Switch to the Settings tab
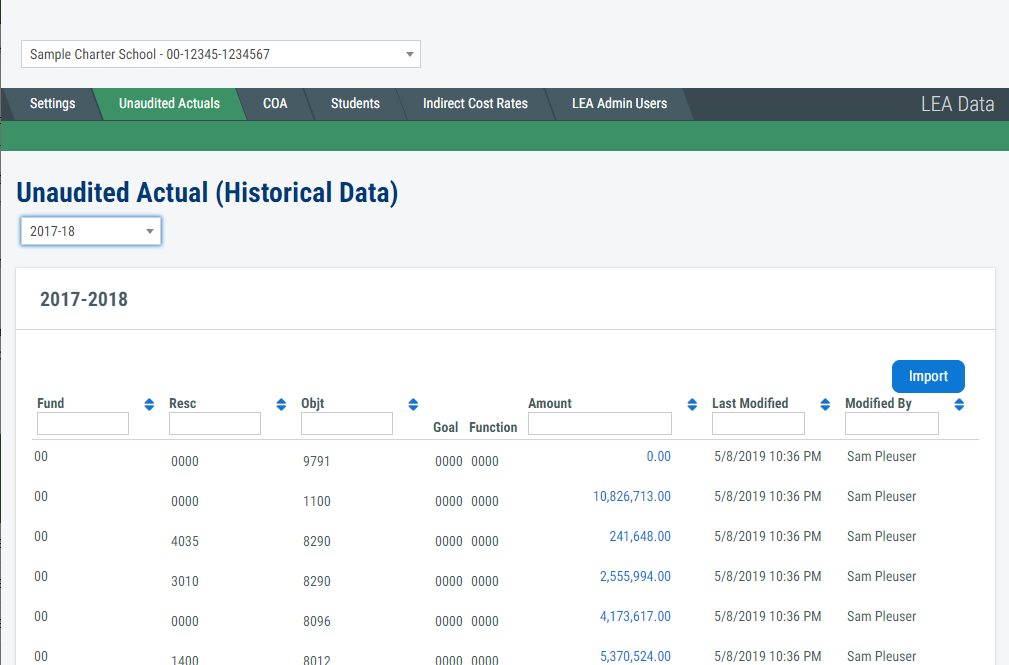1009x665 pixels. tap(52, 104)
